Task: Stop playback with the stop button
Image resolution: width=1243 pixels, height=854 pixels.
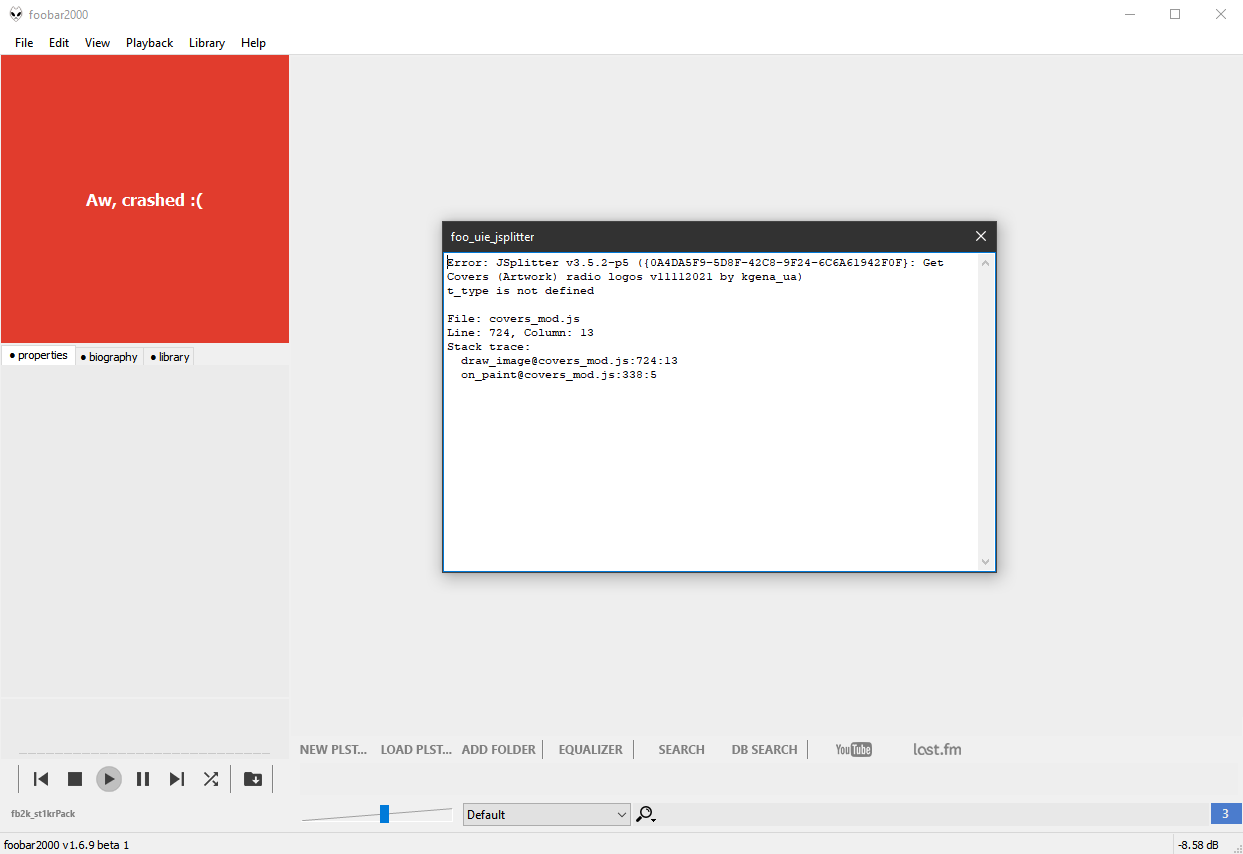Action: coord(75,779)
